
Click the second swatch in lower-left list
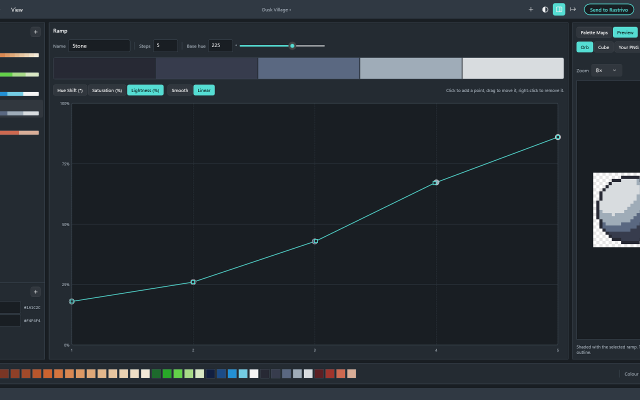click(x=10, y=320)
